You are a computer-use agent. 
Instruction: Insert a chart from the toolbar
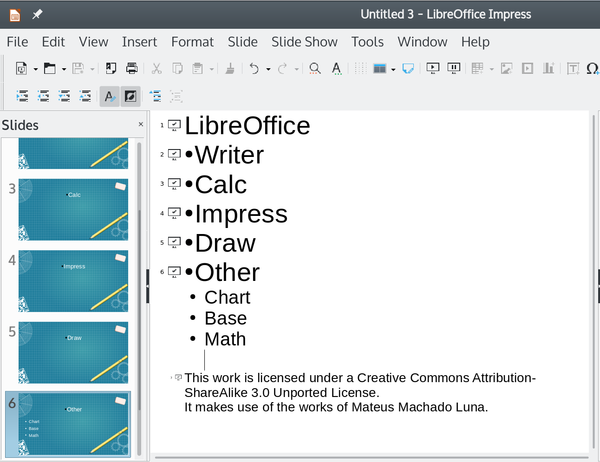click(x=548, y=69)
